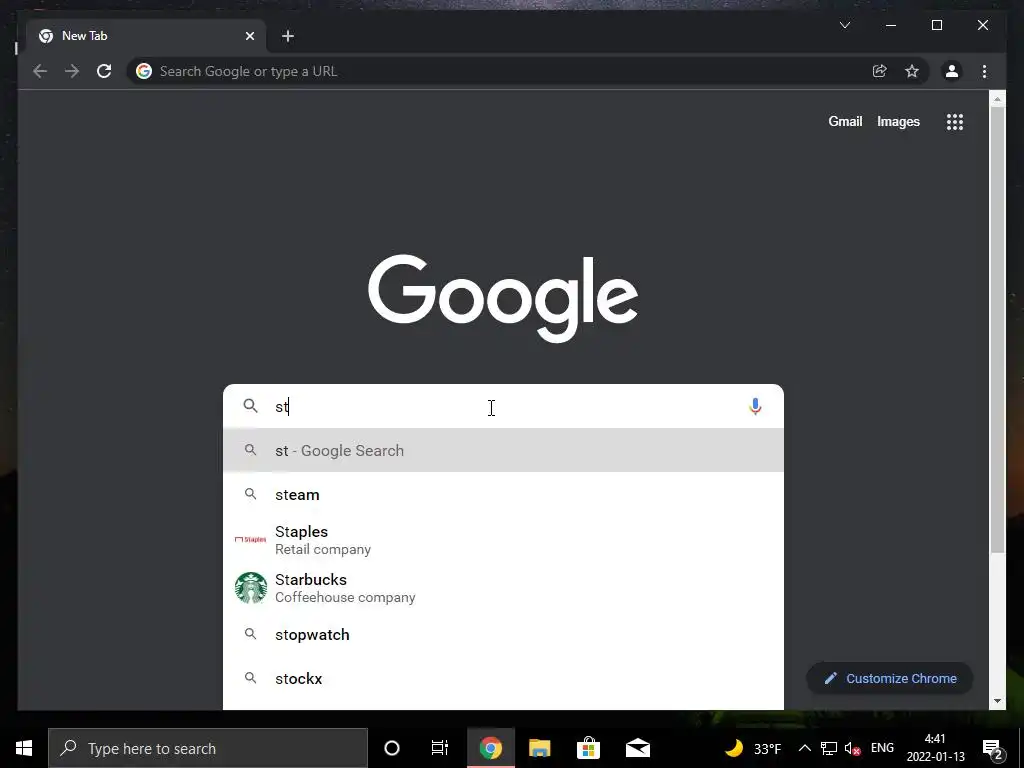Screen dimensions: 1024x768
Task: Click the share page icon in address bar
Action: coord(880,71)
